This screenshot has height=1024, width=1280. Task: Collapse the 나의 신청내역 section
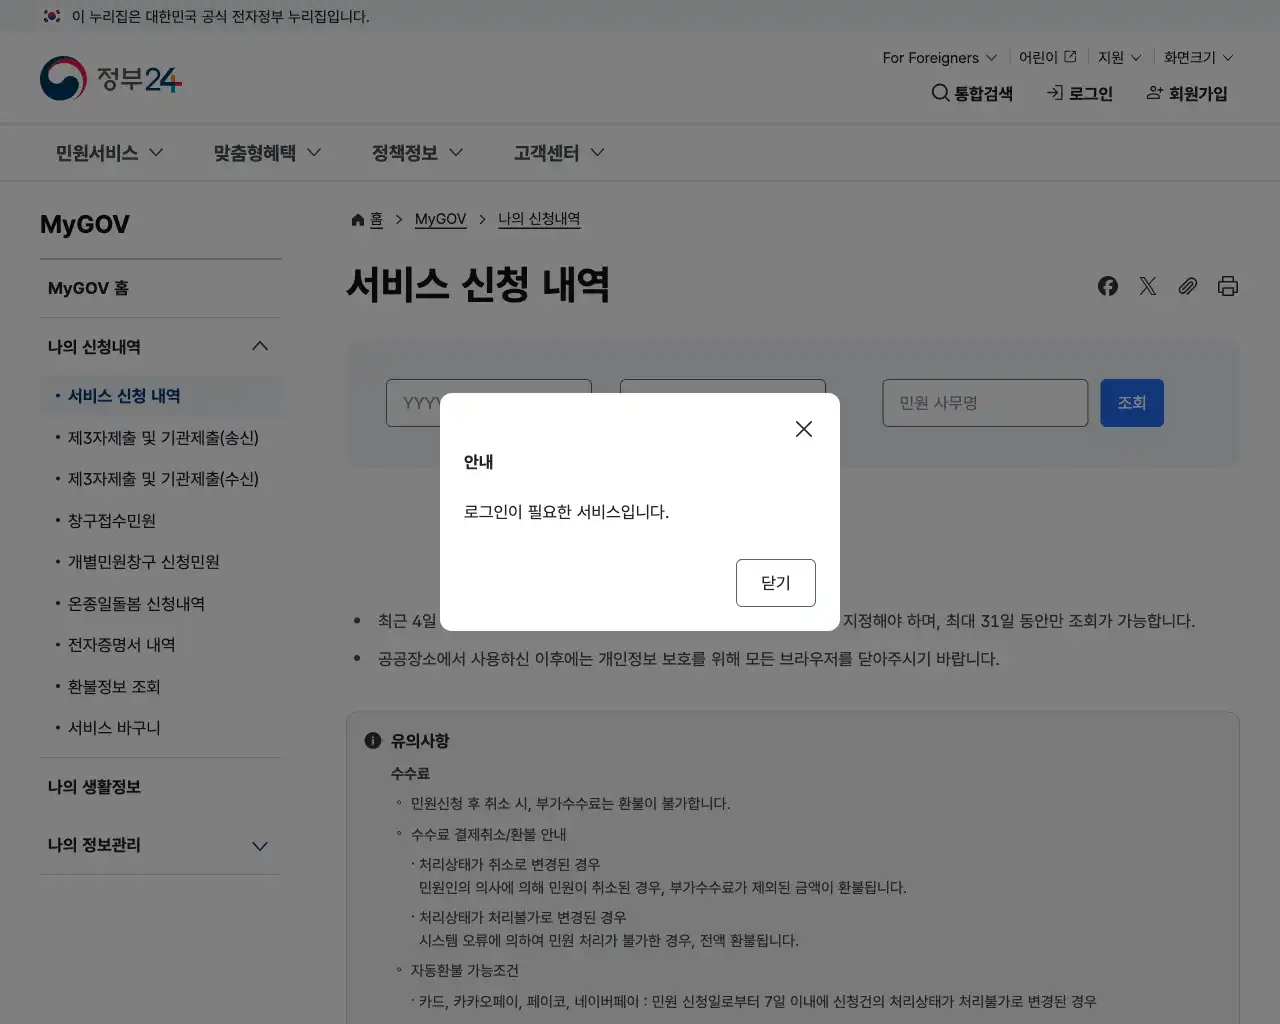(x=160, y=346)
